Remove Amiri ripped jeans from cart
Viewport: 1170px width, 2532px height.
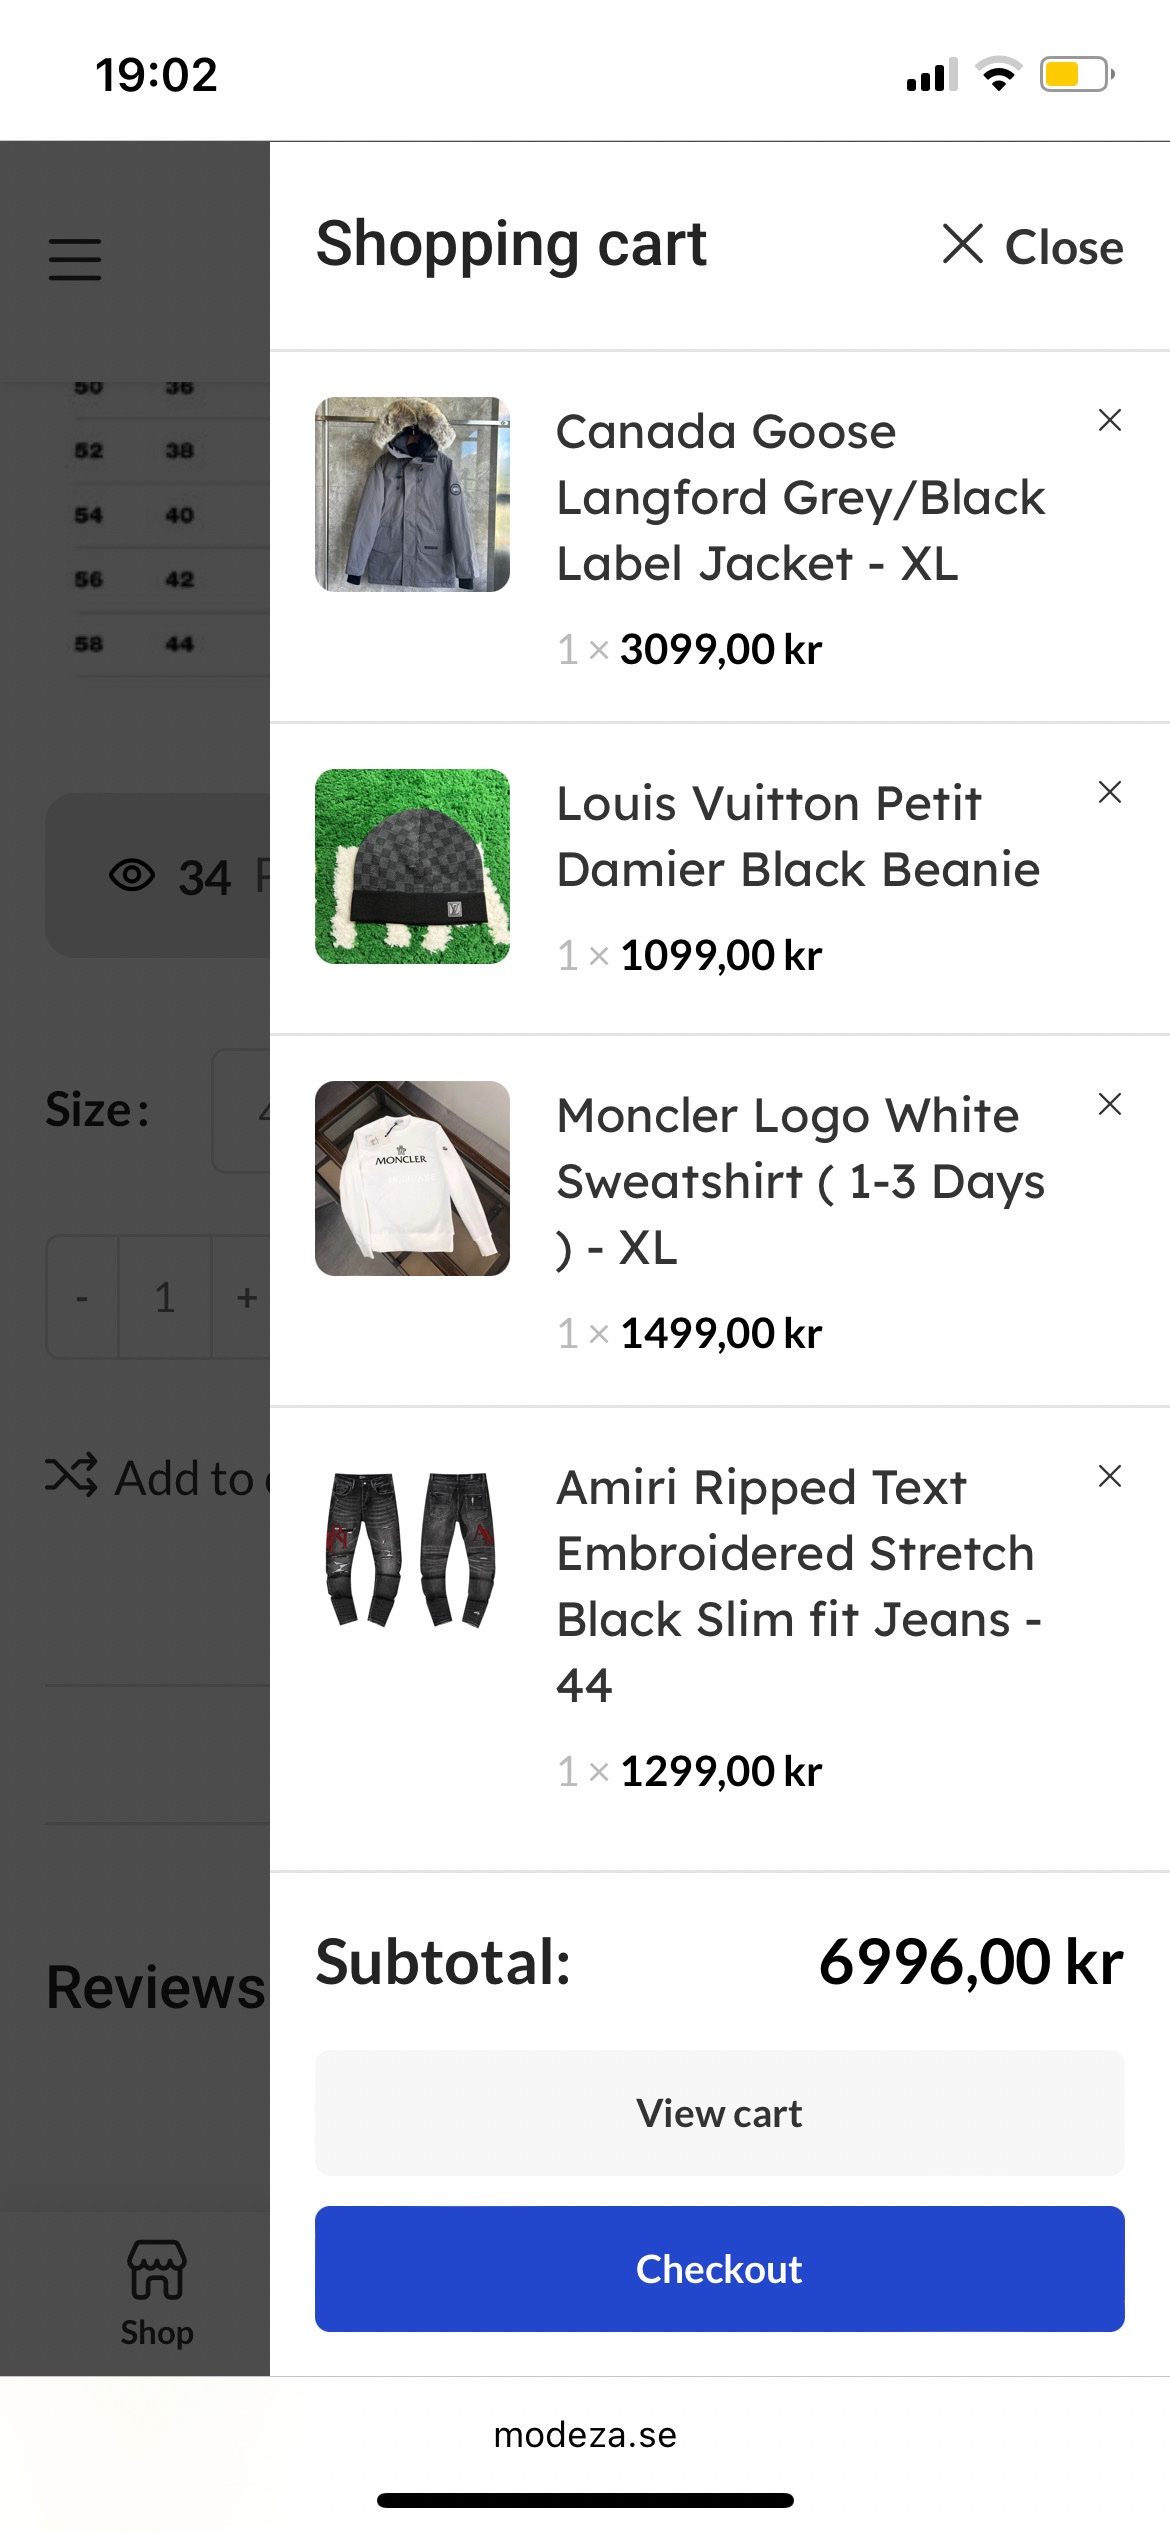click(1109, 1476)
